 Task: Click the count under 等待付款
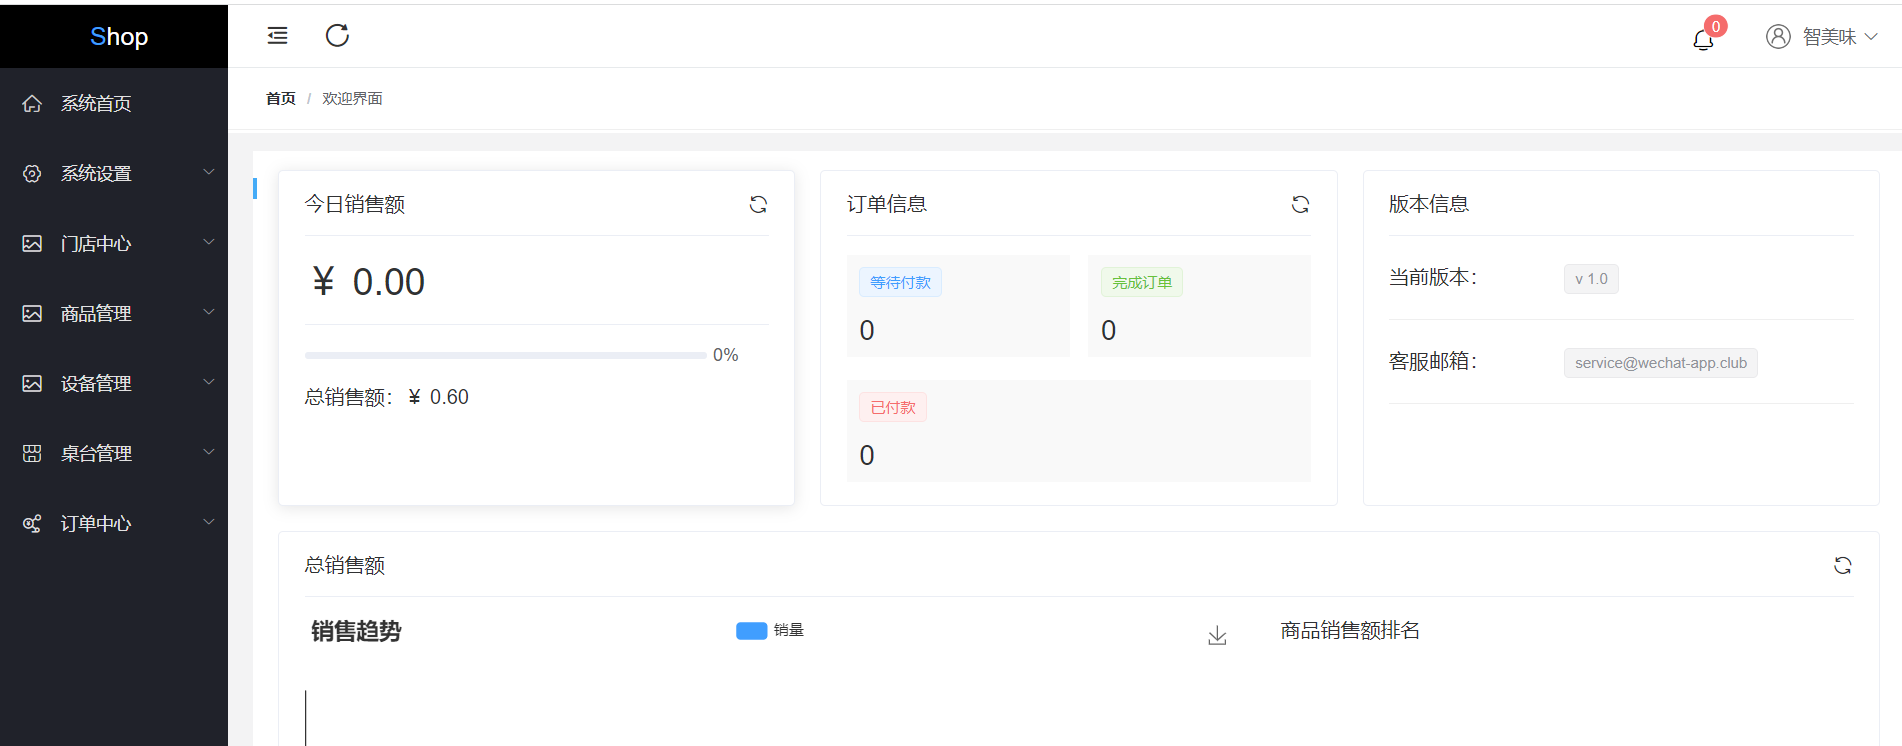tap(867, 331)
